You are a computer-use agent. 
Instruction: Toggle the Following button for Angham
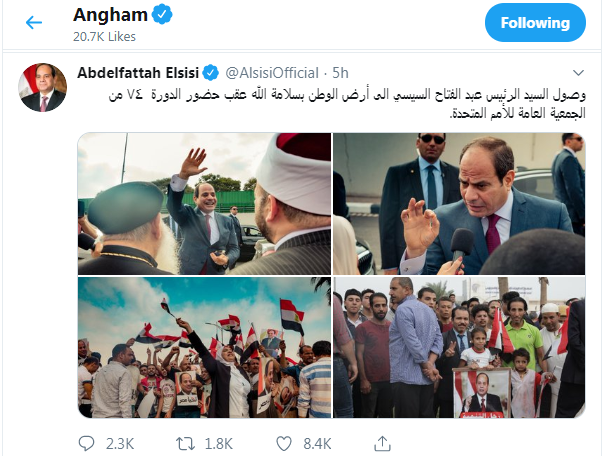(535, 23)
